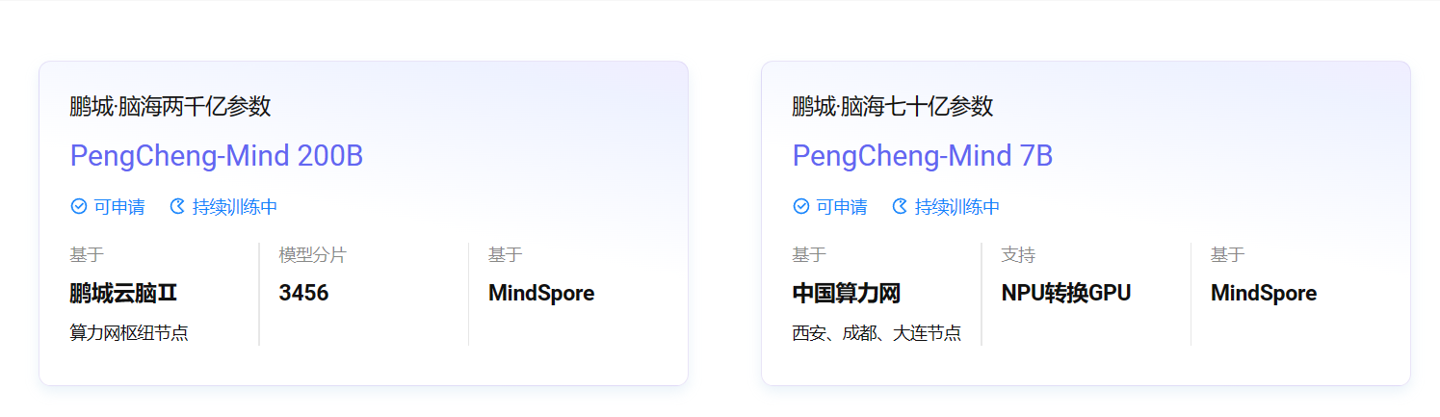Click the shard count value 3456
Screen dimensions: 1440x417
pos(304,293)
